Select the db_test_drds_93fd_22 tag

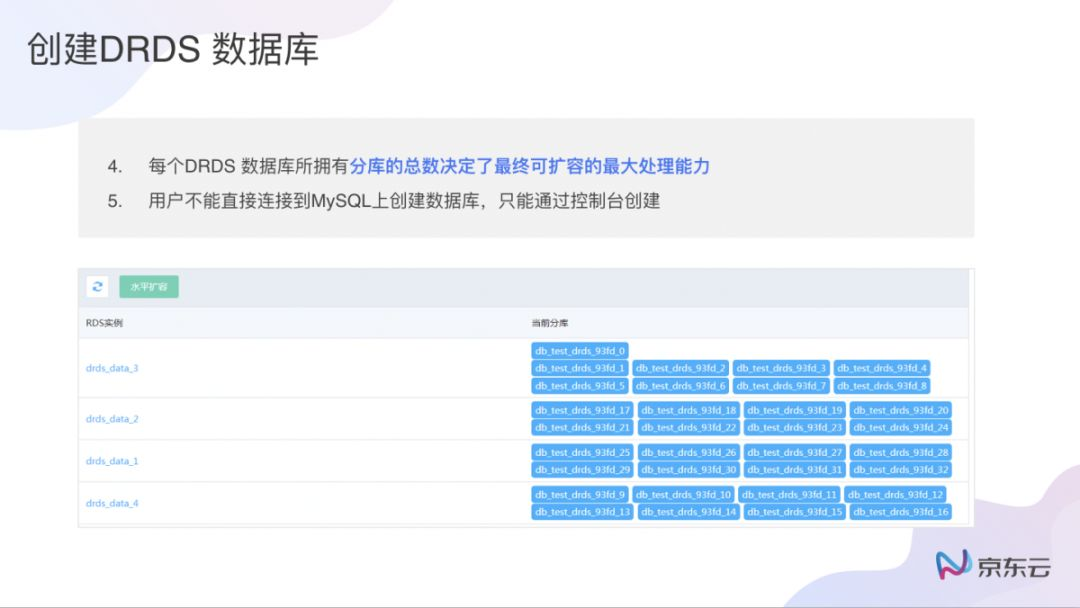coord(688,428)
